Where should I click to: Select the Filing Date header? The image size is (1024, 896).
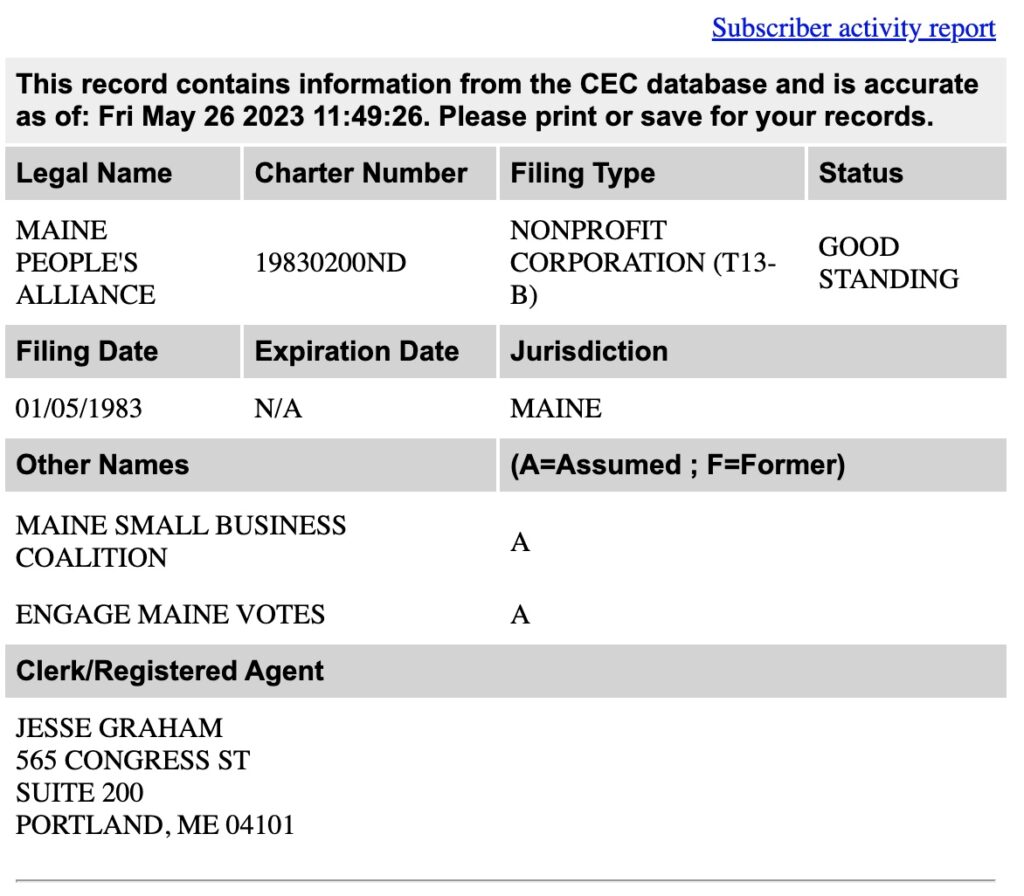tap(87, 352)
